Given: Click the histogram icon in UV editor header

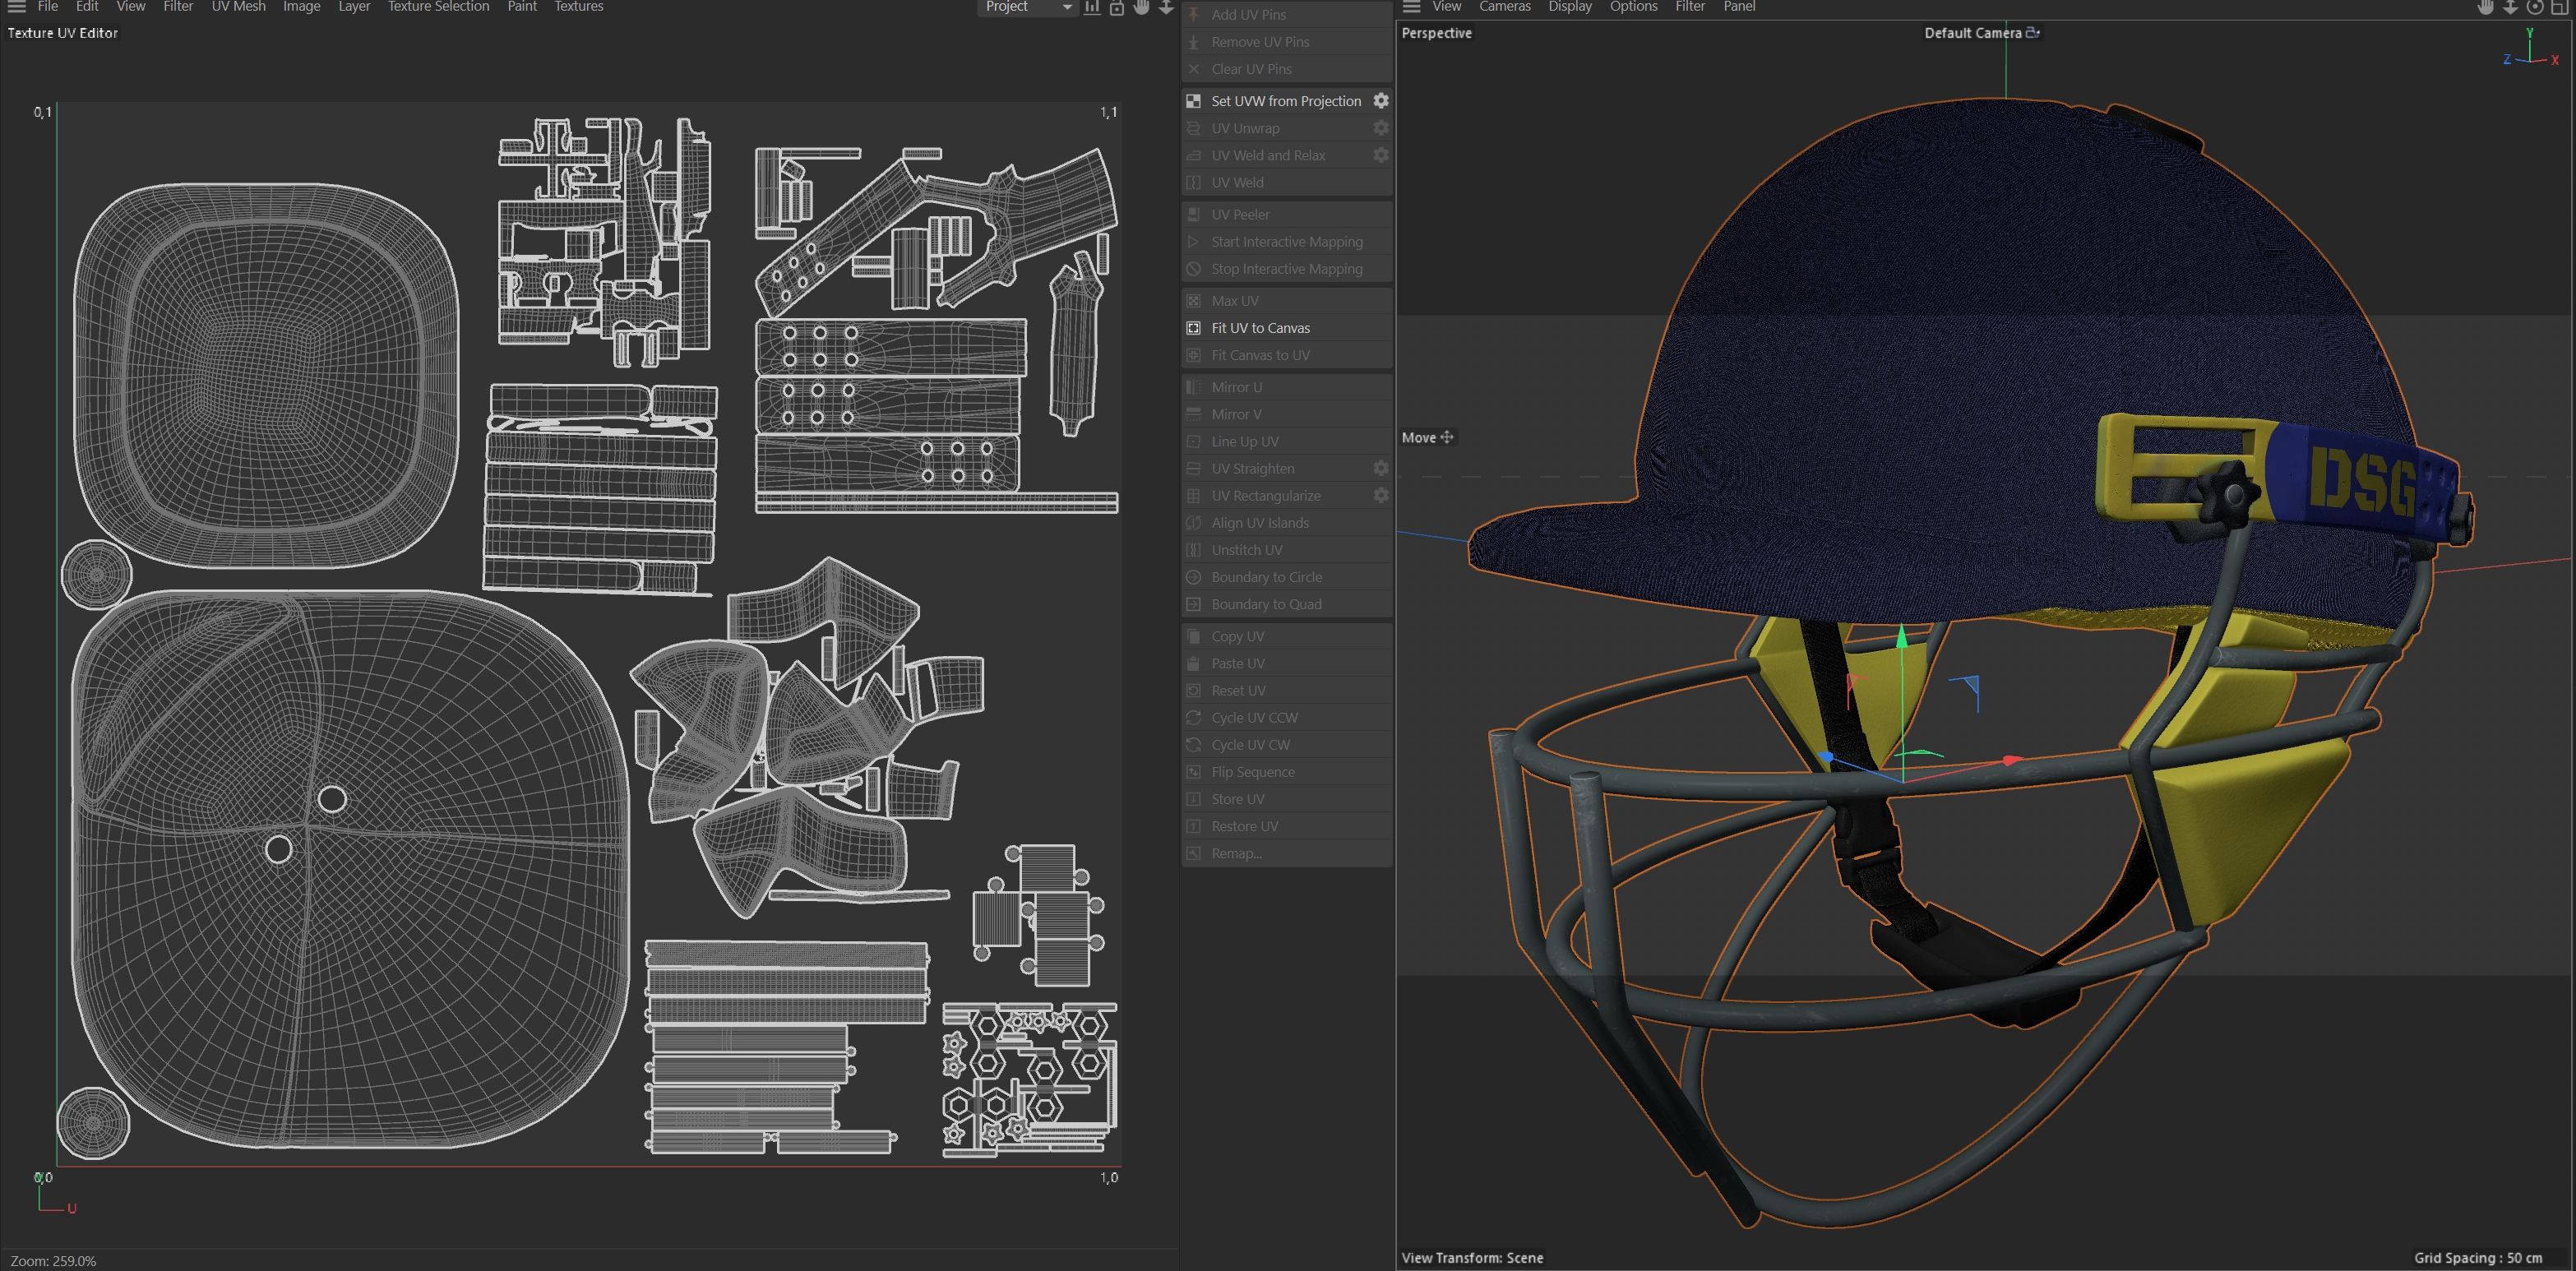Looking at the screenshot, I should [1092, 7].
